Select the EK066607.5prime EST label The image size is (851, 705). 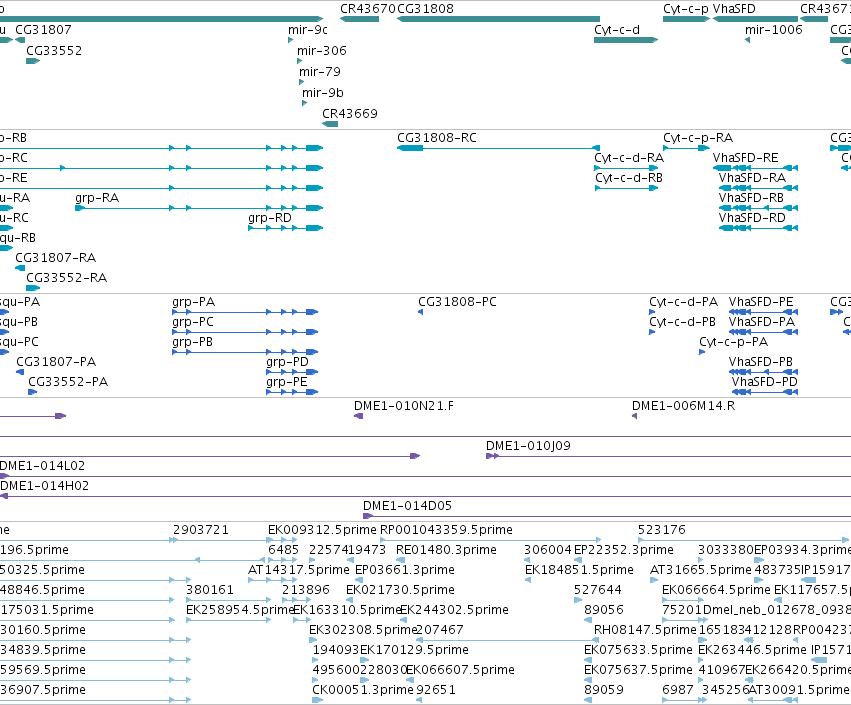tap(460, 670)
